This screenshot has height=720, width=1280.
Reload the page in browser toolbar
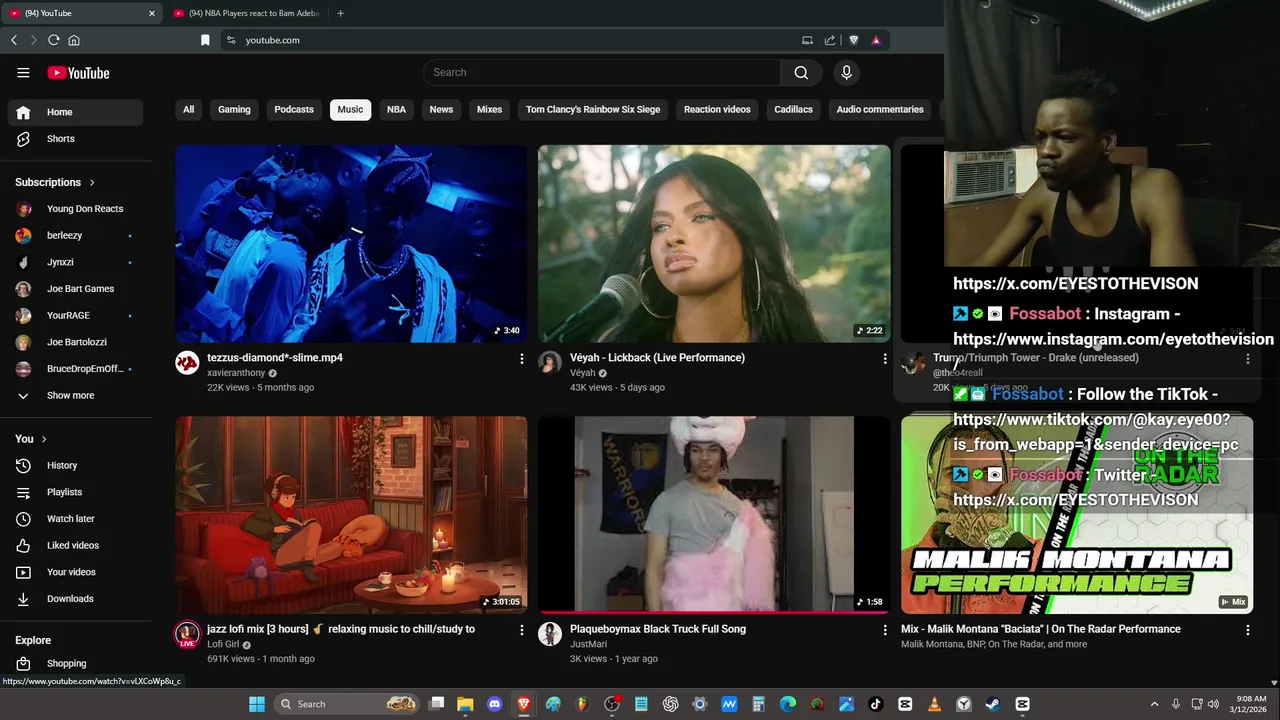[x=53, y=40]
